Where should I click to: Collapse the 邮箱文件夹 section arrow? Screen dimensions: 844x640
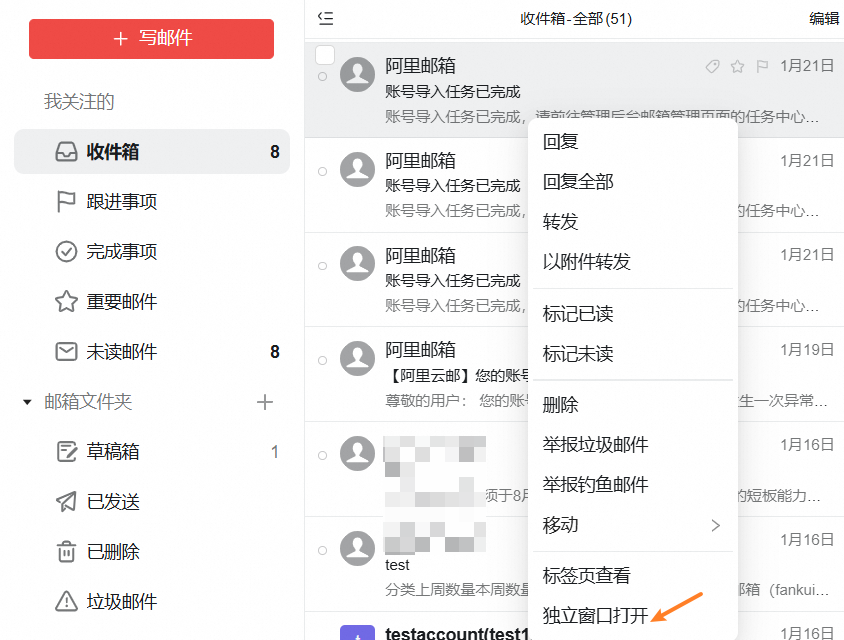[x=27, y=402]
